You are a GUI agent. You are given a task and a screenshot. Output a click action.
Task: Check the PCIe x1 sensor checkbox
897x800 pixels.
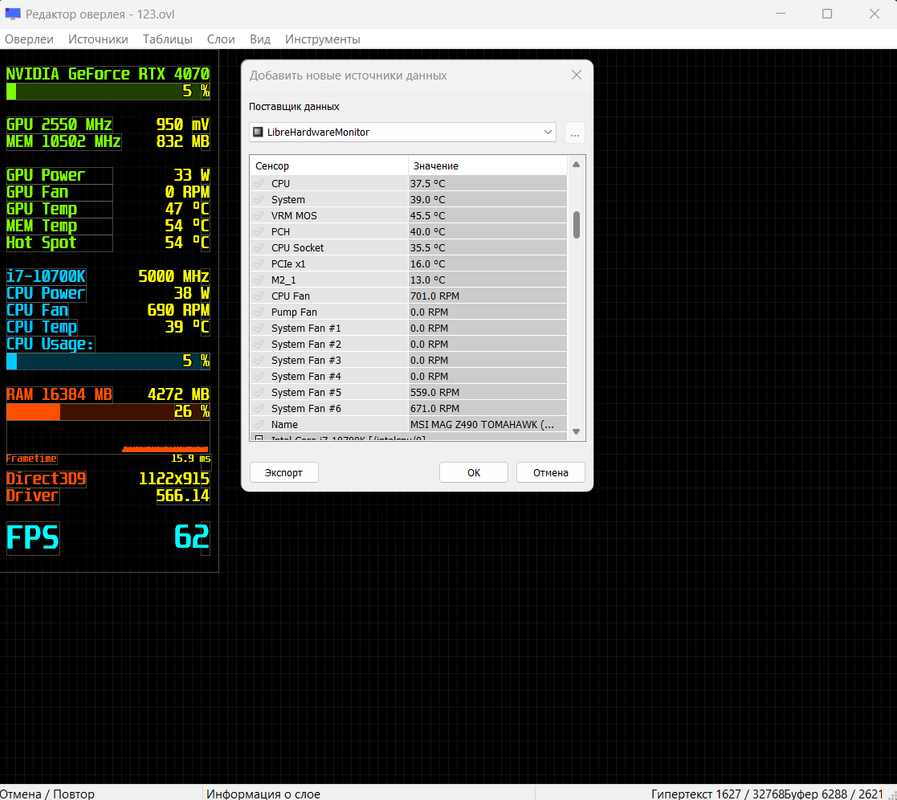click(x=259, y=264)
